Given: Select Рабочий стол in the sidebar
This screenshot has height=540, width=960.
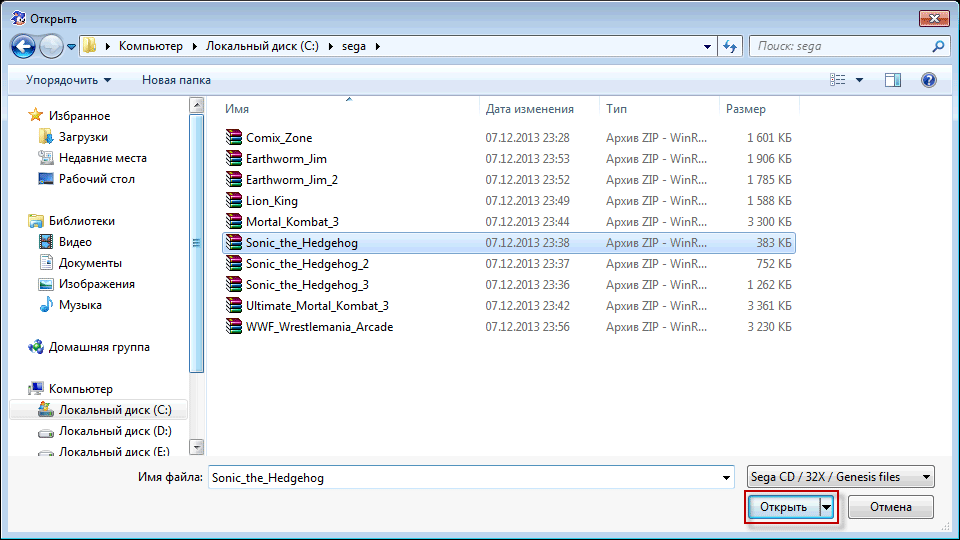Looking at the screenshot, I should tap(96, 179).
